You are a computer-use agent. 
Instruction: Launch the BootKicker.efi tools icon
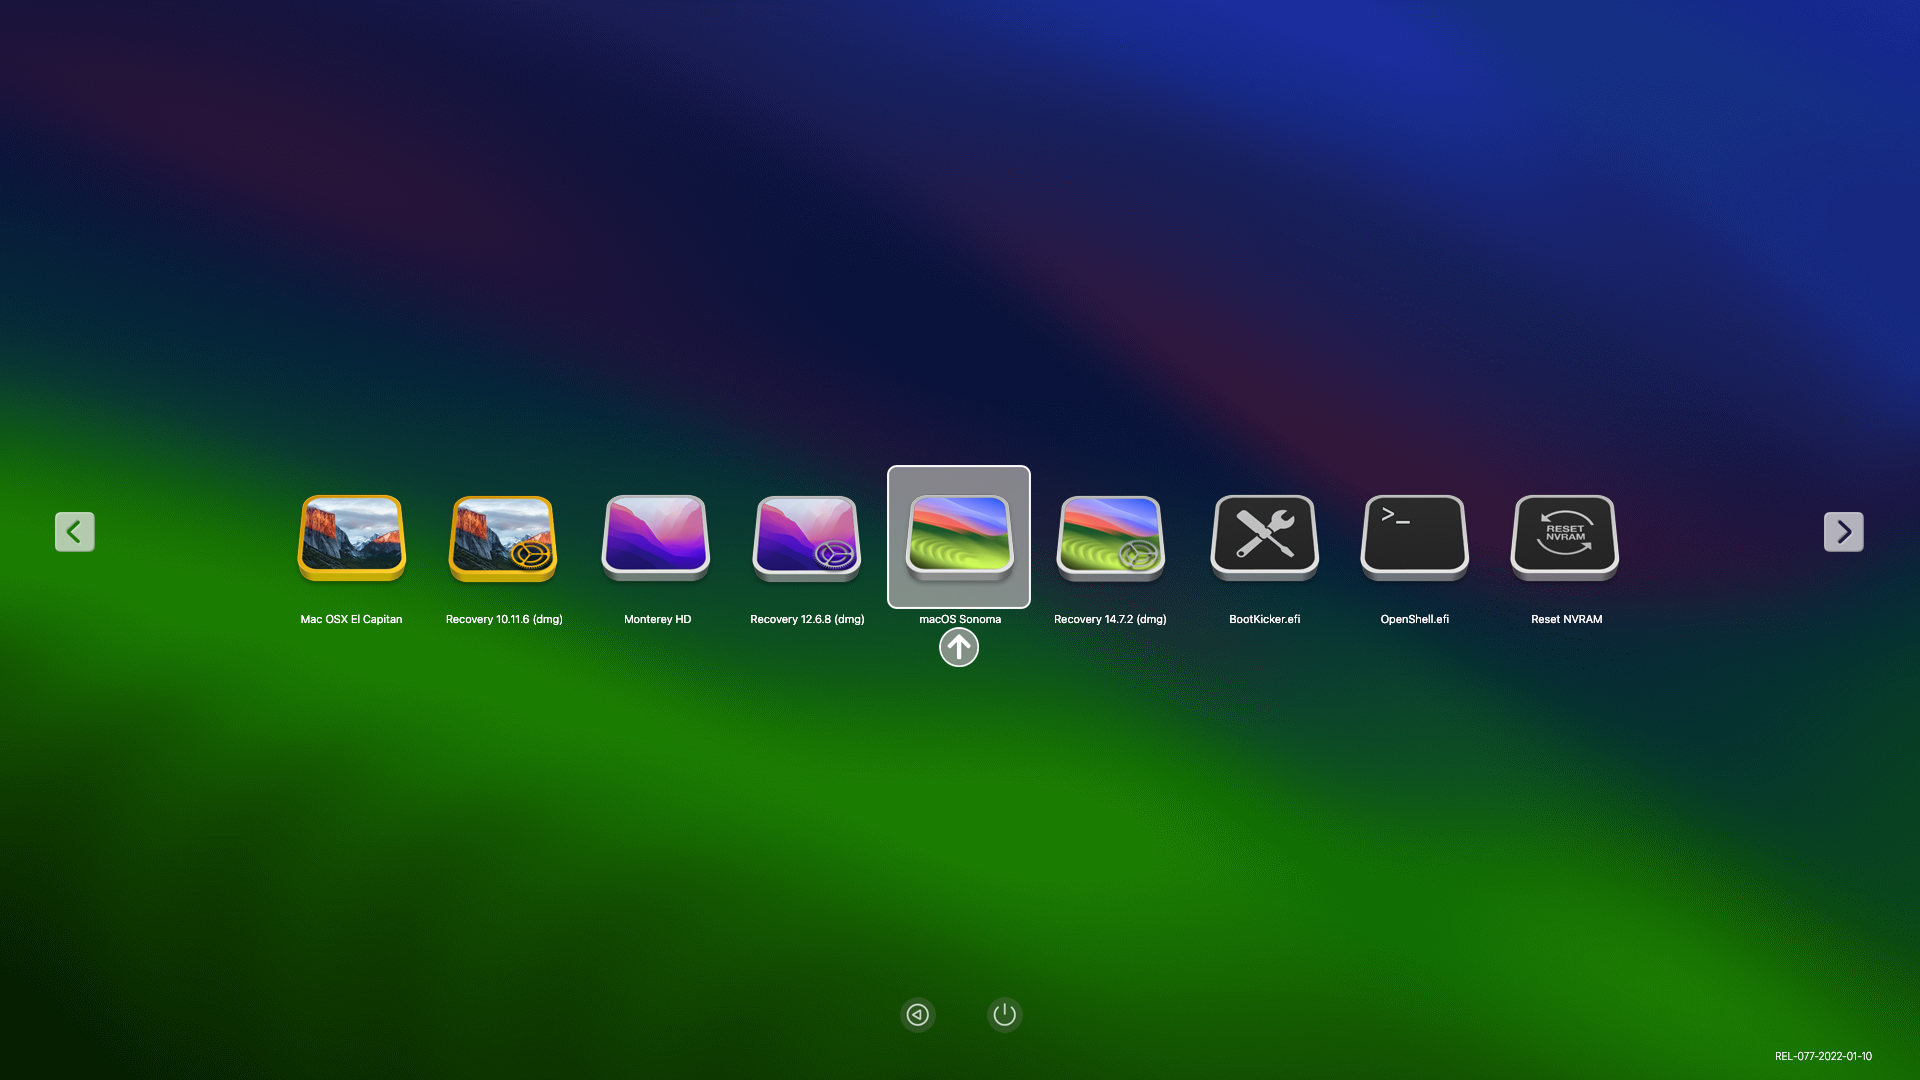click(1264, 537)
